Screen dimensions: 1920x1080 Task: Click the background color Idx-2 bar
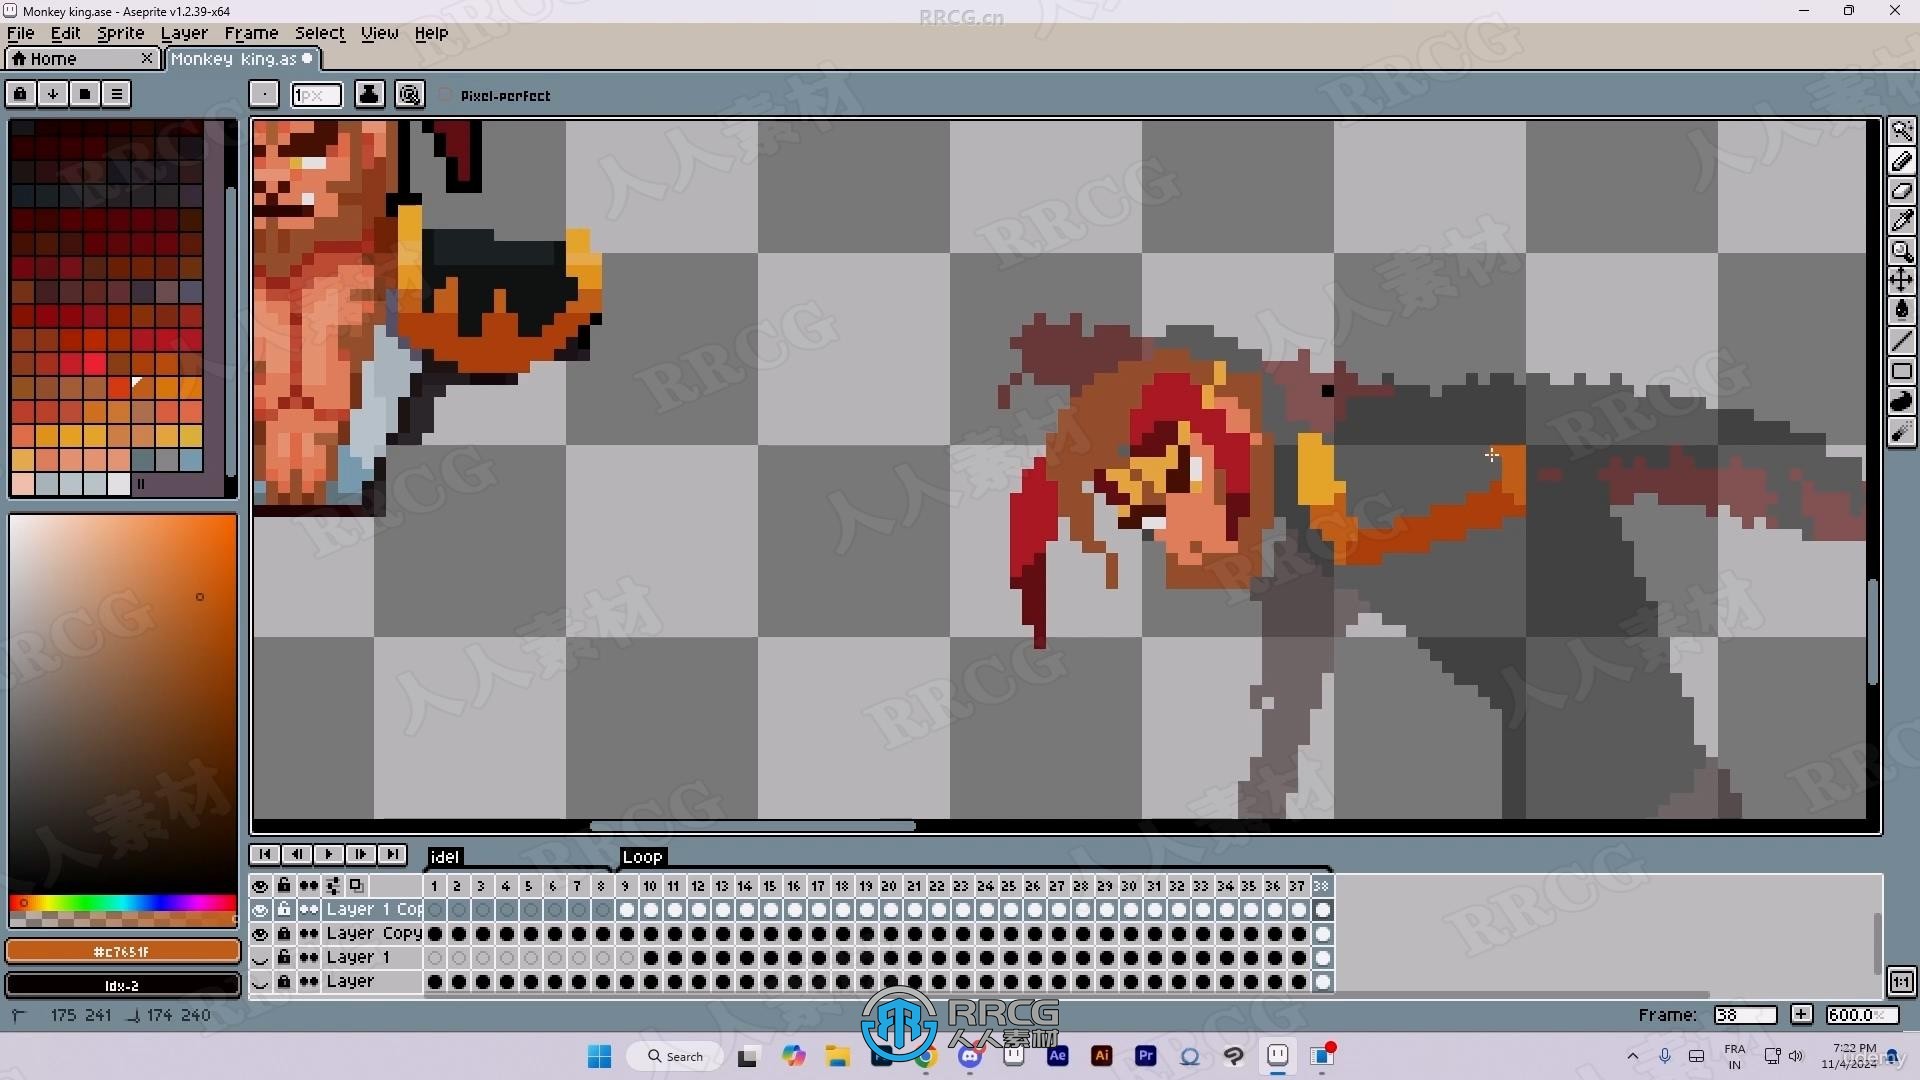point(123,985)
